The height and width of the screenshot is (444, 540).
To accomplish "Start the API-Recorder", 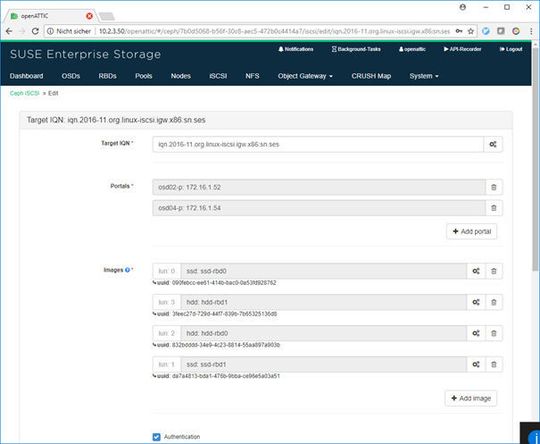I will [463, 49].
